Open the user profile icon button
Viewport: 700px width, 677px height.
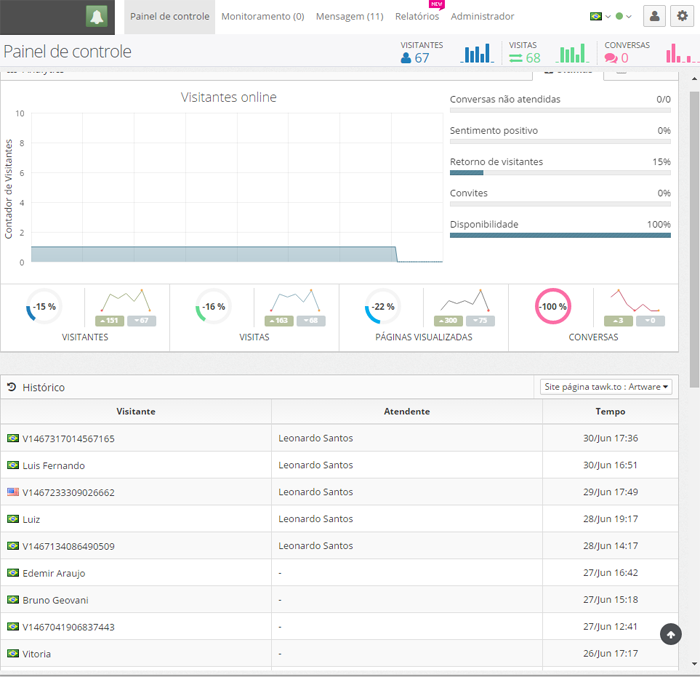point(654,17)
